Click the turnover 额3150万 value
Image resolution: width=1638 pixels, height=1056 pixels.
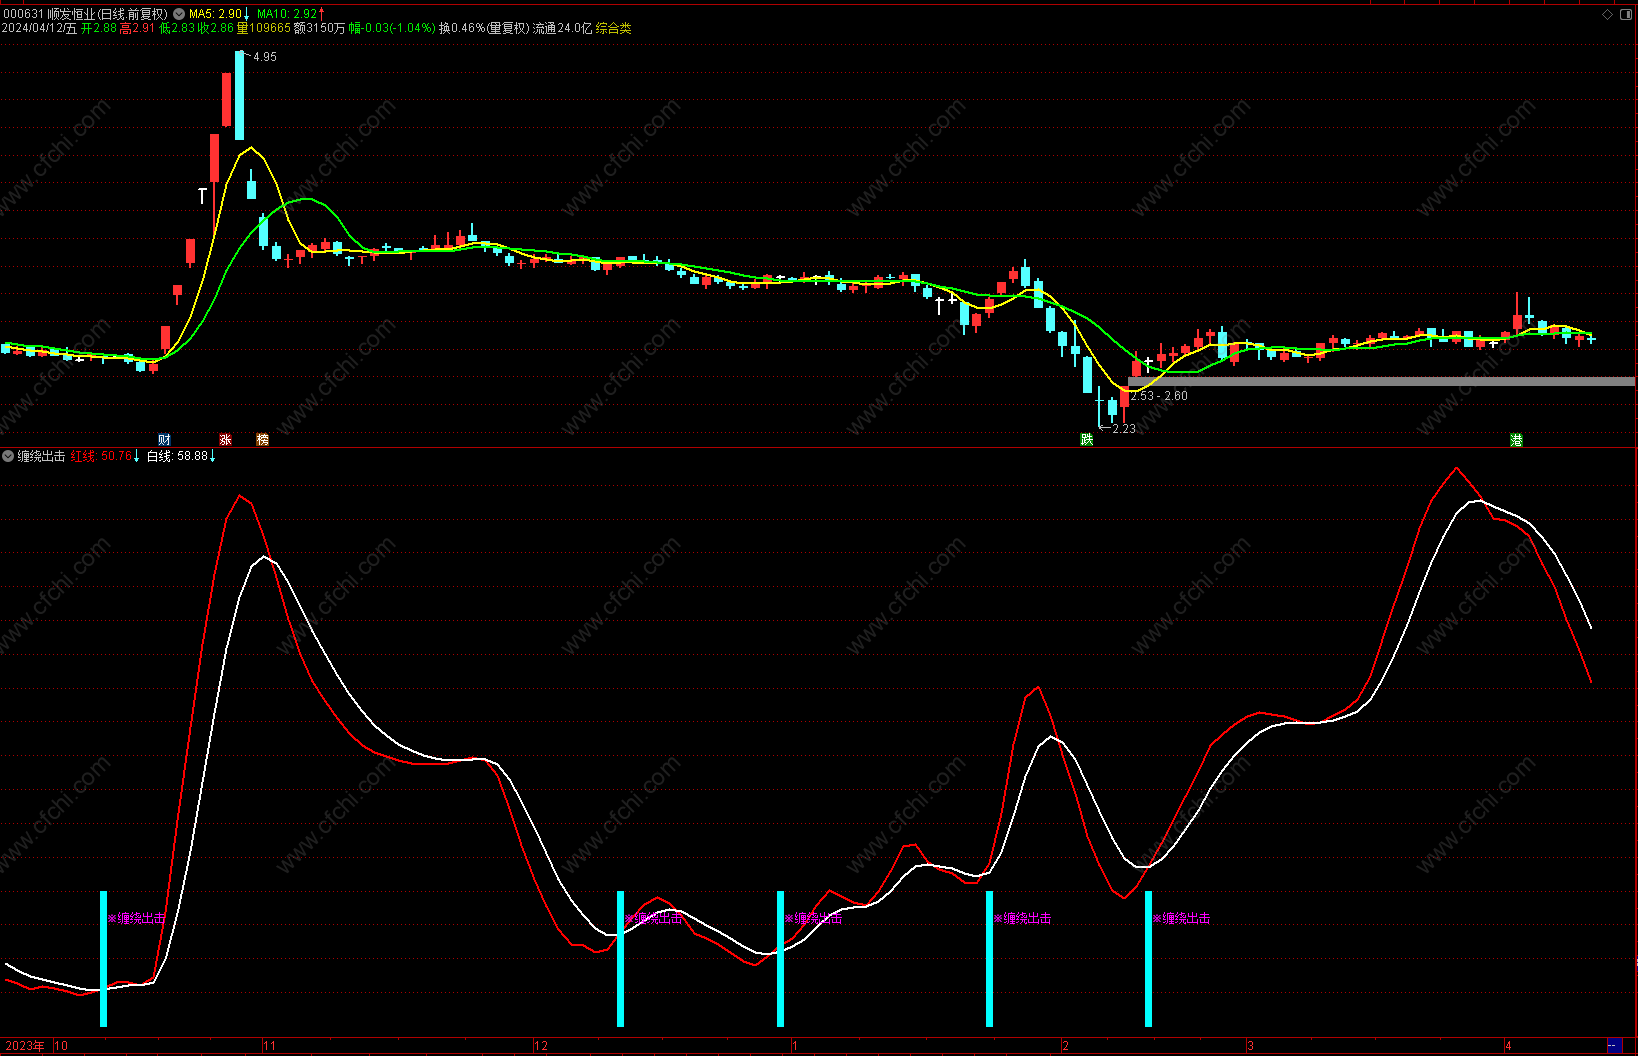[320, 28]
